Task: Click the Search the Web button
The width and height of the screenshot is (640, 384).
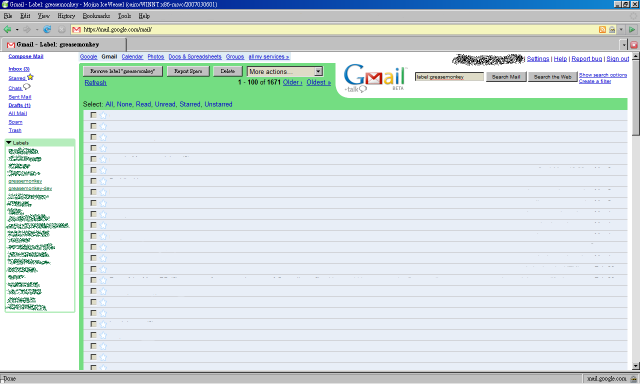Action: [x=553, y=77]
